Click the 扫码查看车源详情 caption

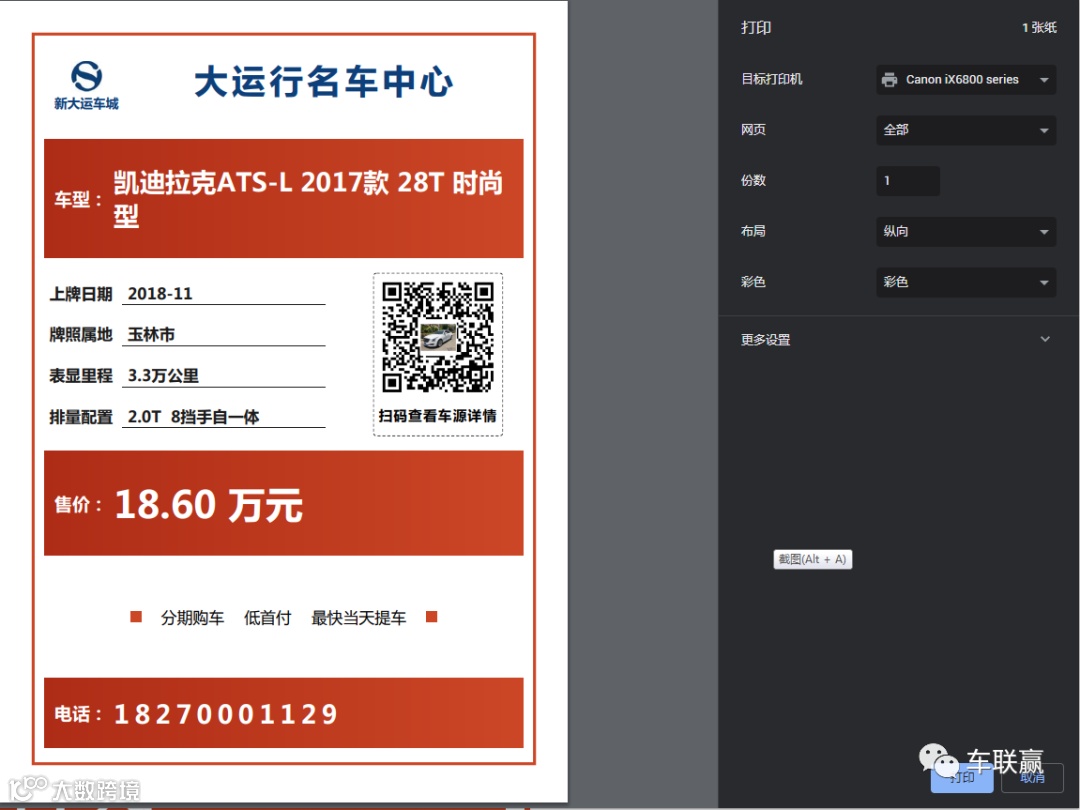437,416
